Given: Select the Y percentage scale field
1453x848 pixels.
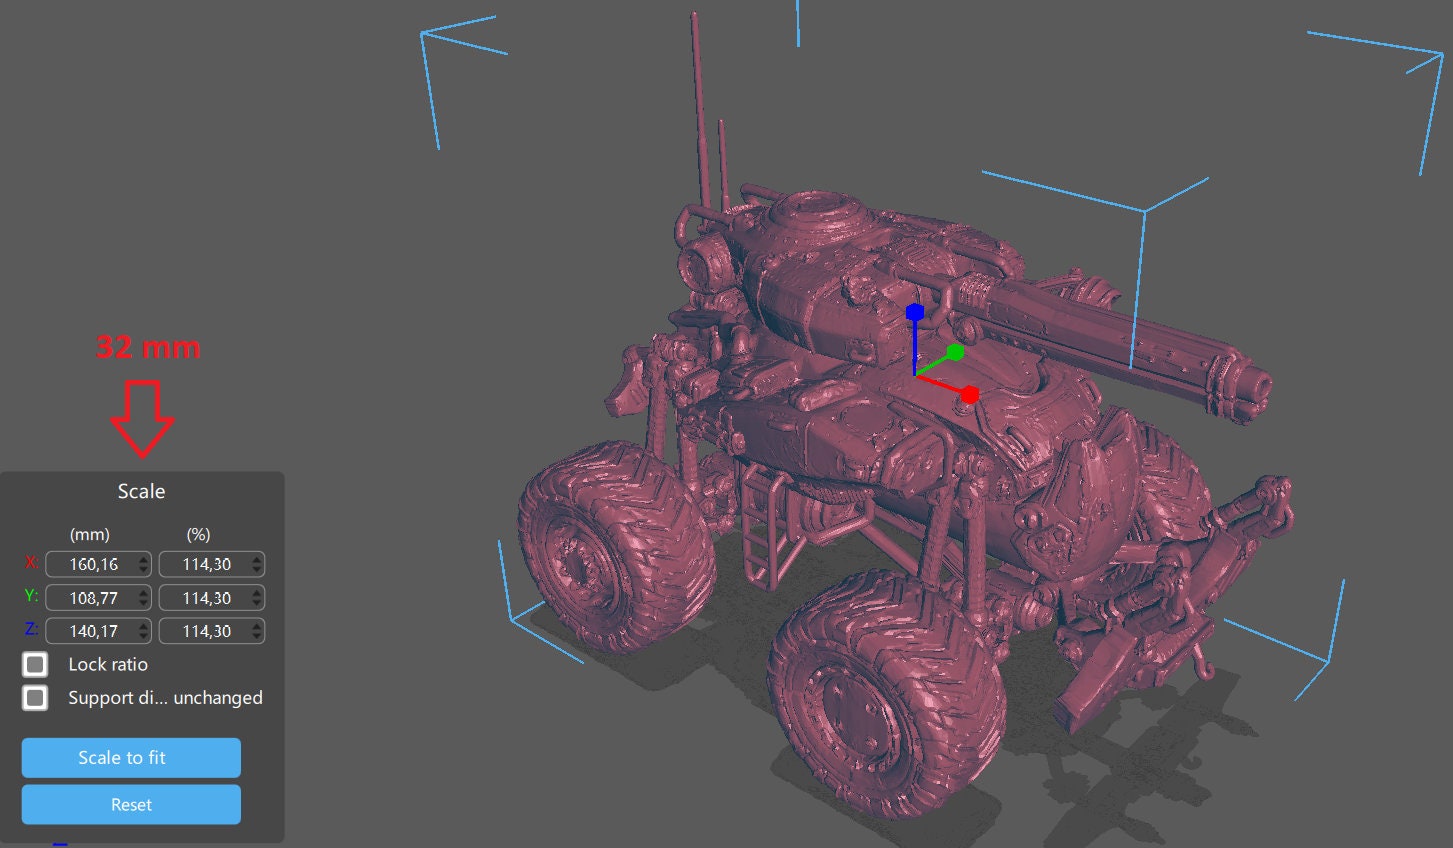Looking at the screenshot, I should click(x=205, y=598).
